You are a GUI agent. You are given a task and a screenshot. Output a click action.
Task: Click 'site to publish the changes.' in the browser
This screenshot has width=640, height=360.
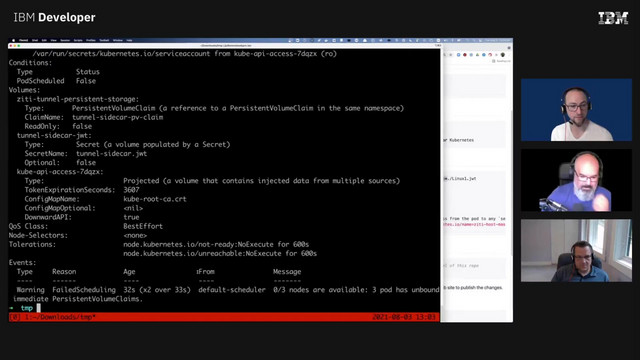click(474, 288)
